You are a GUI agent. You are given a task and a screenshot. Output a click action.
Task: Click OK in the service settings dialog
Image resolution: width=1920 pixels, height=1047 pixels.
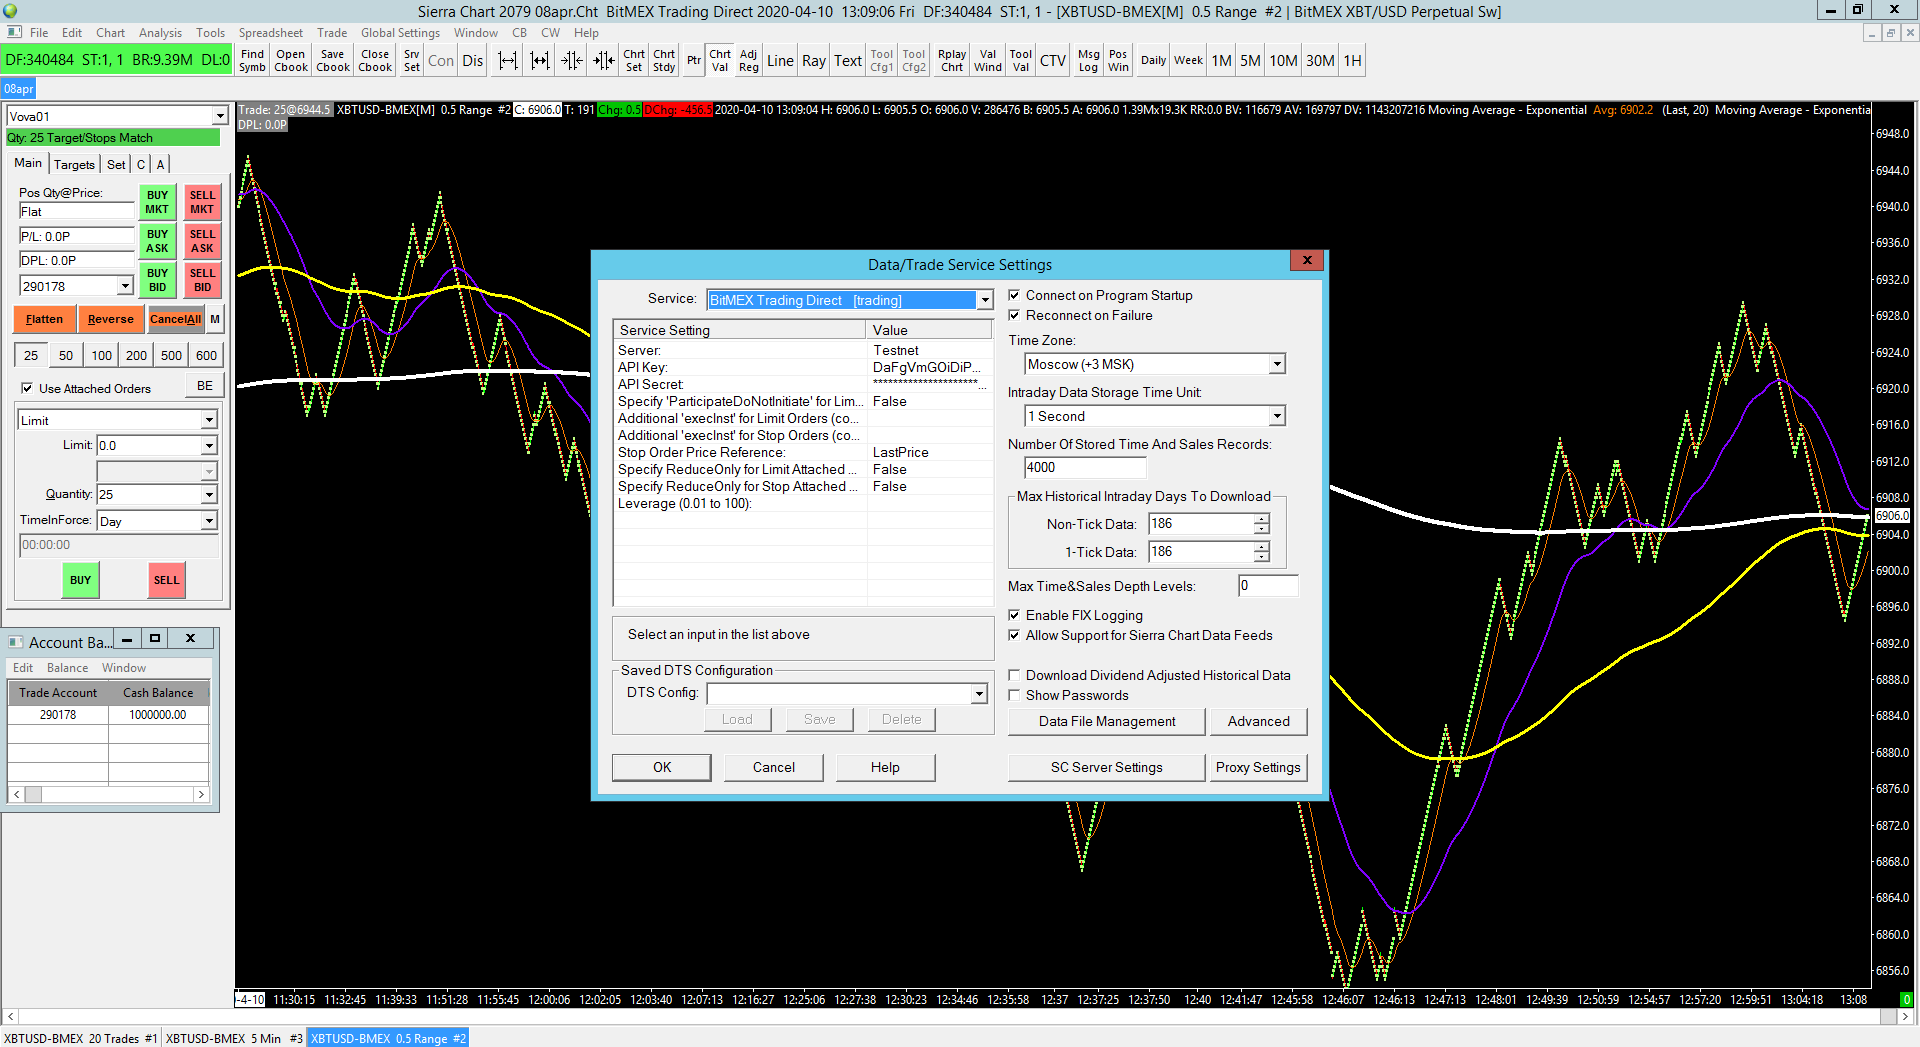(x=662, y=767)
